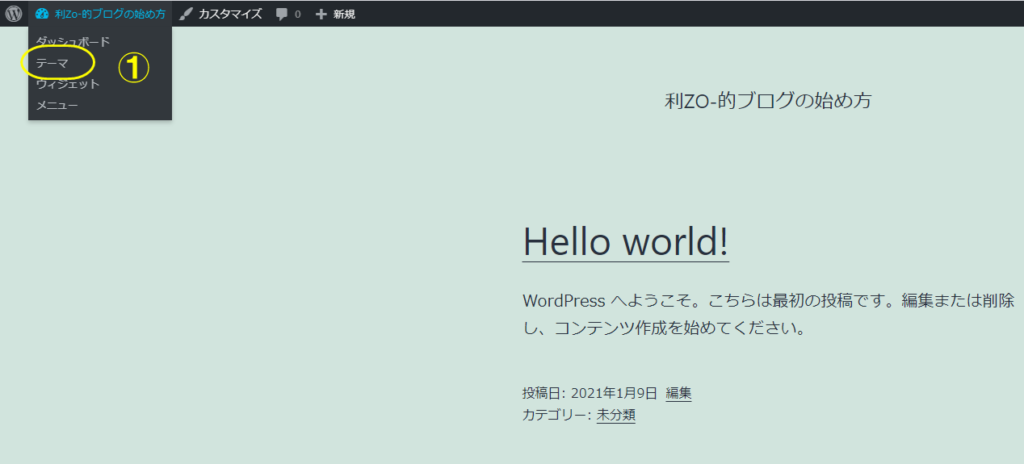The height and width of the screenshot is (464, 1024).
Task: Click the site title 利ZO-的ブログの始め方 on page
Action: click(768, 100)
